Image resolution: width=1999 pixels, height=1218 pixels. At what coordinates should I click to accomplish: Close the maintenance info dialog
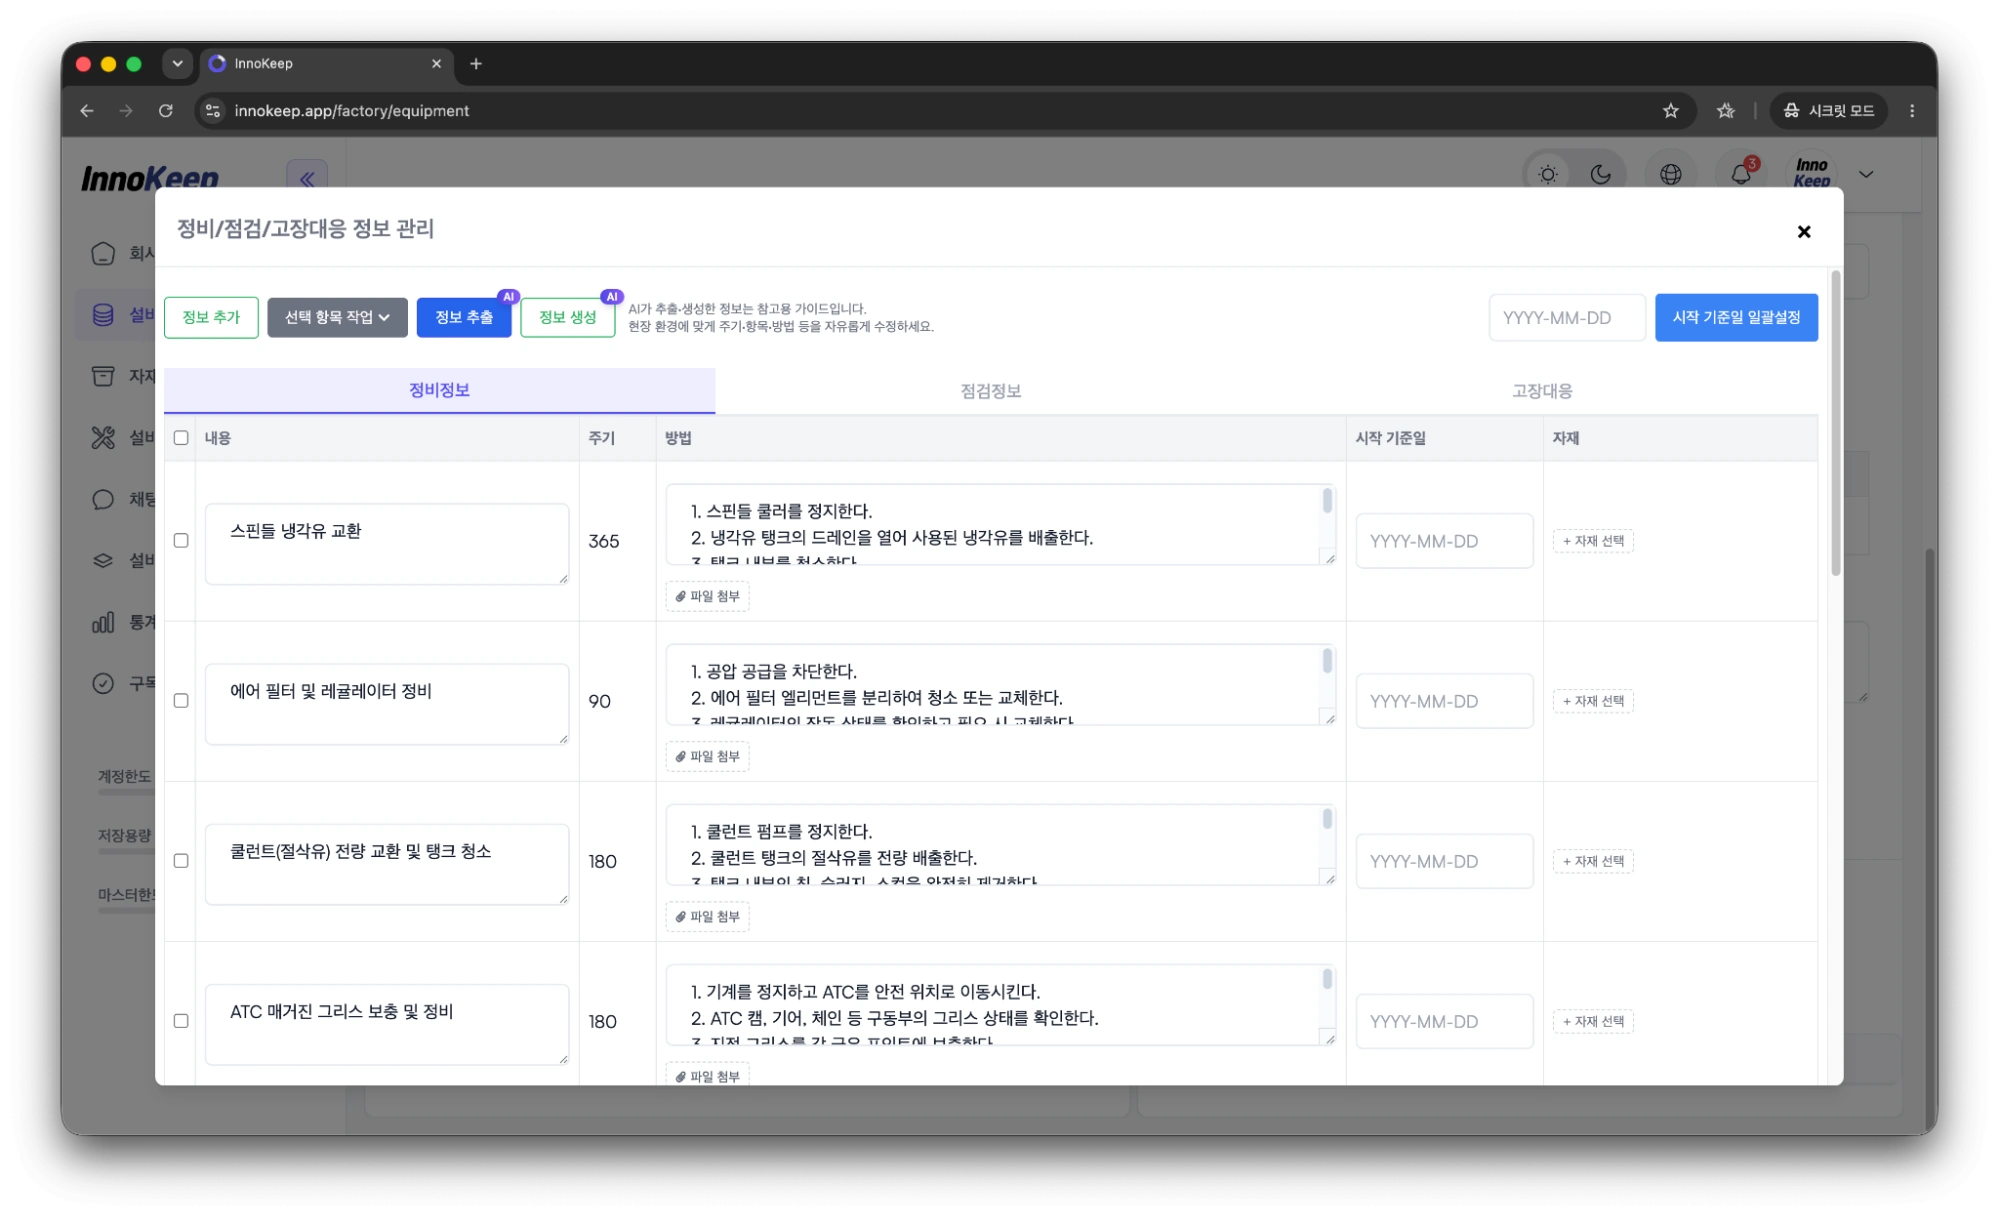pos(1803,232)
